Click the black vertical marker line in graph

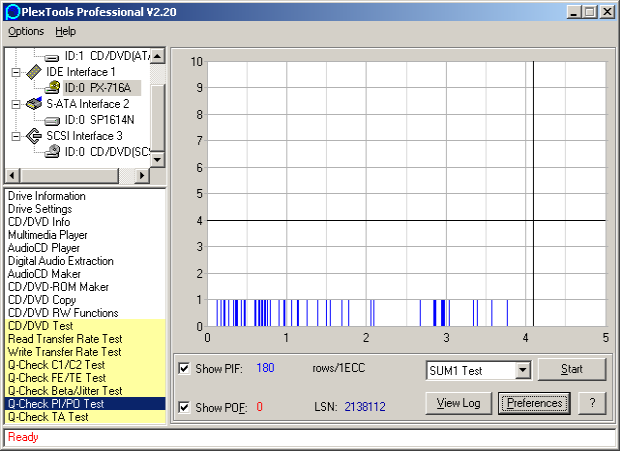click(x=533, y=194)
